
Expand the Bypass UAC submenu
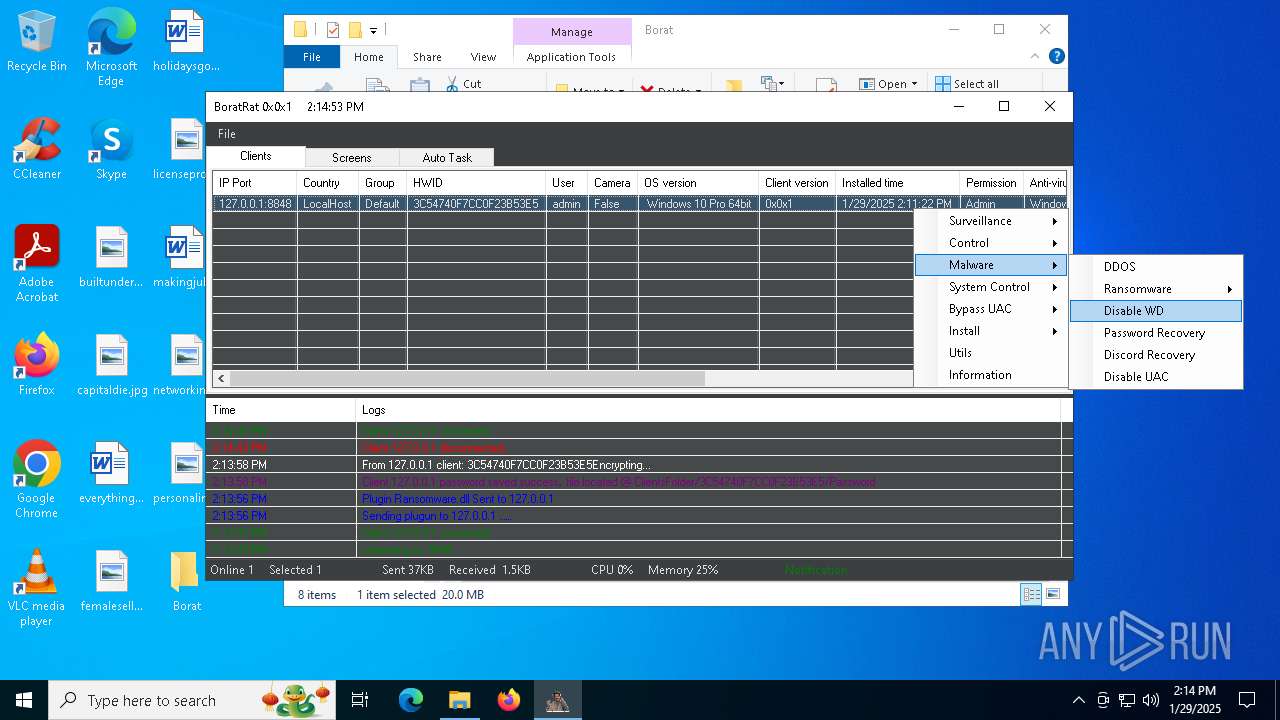991,309
